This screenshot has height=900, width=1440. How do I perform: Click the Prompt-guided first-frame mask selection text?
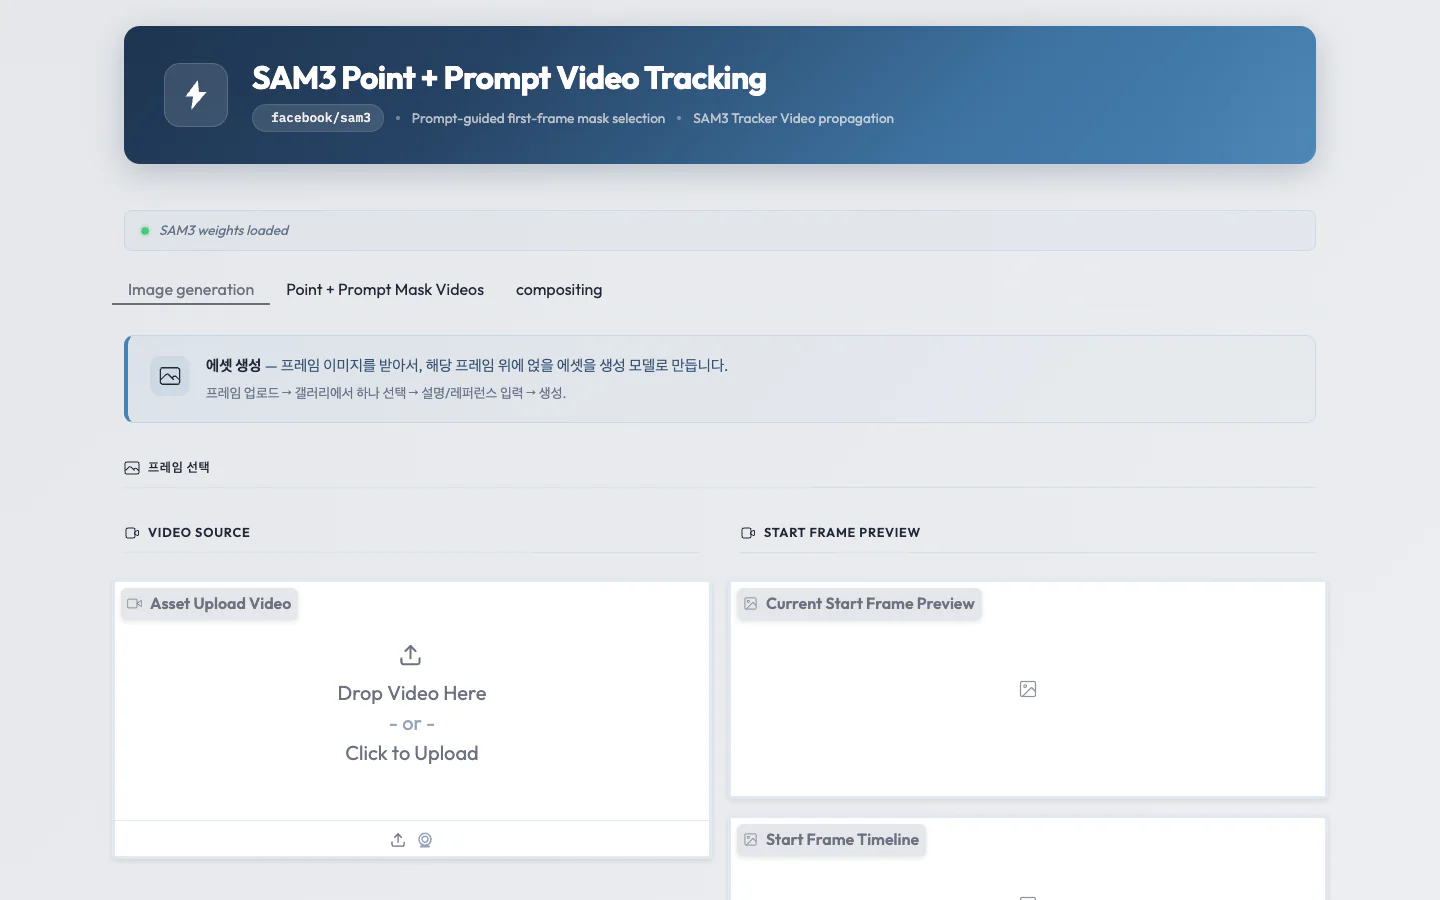click(538, 118)
